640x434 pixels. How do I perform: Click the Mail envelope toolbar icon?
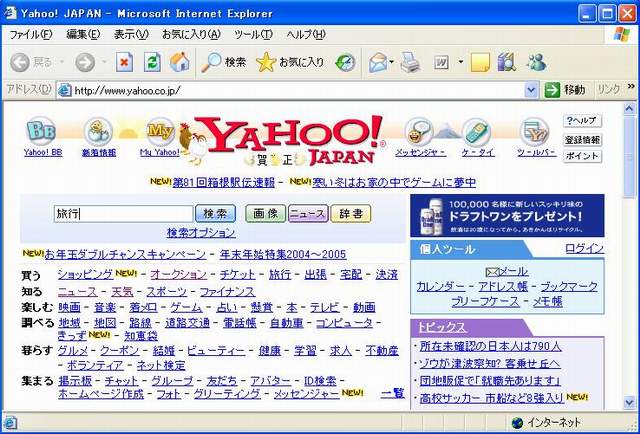[378, 63]
